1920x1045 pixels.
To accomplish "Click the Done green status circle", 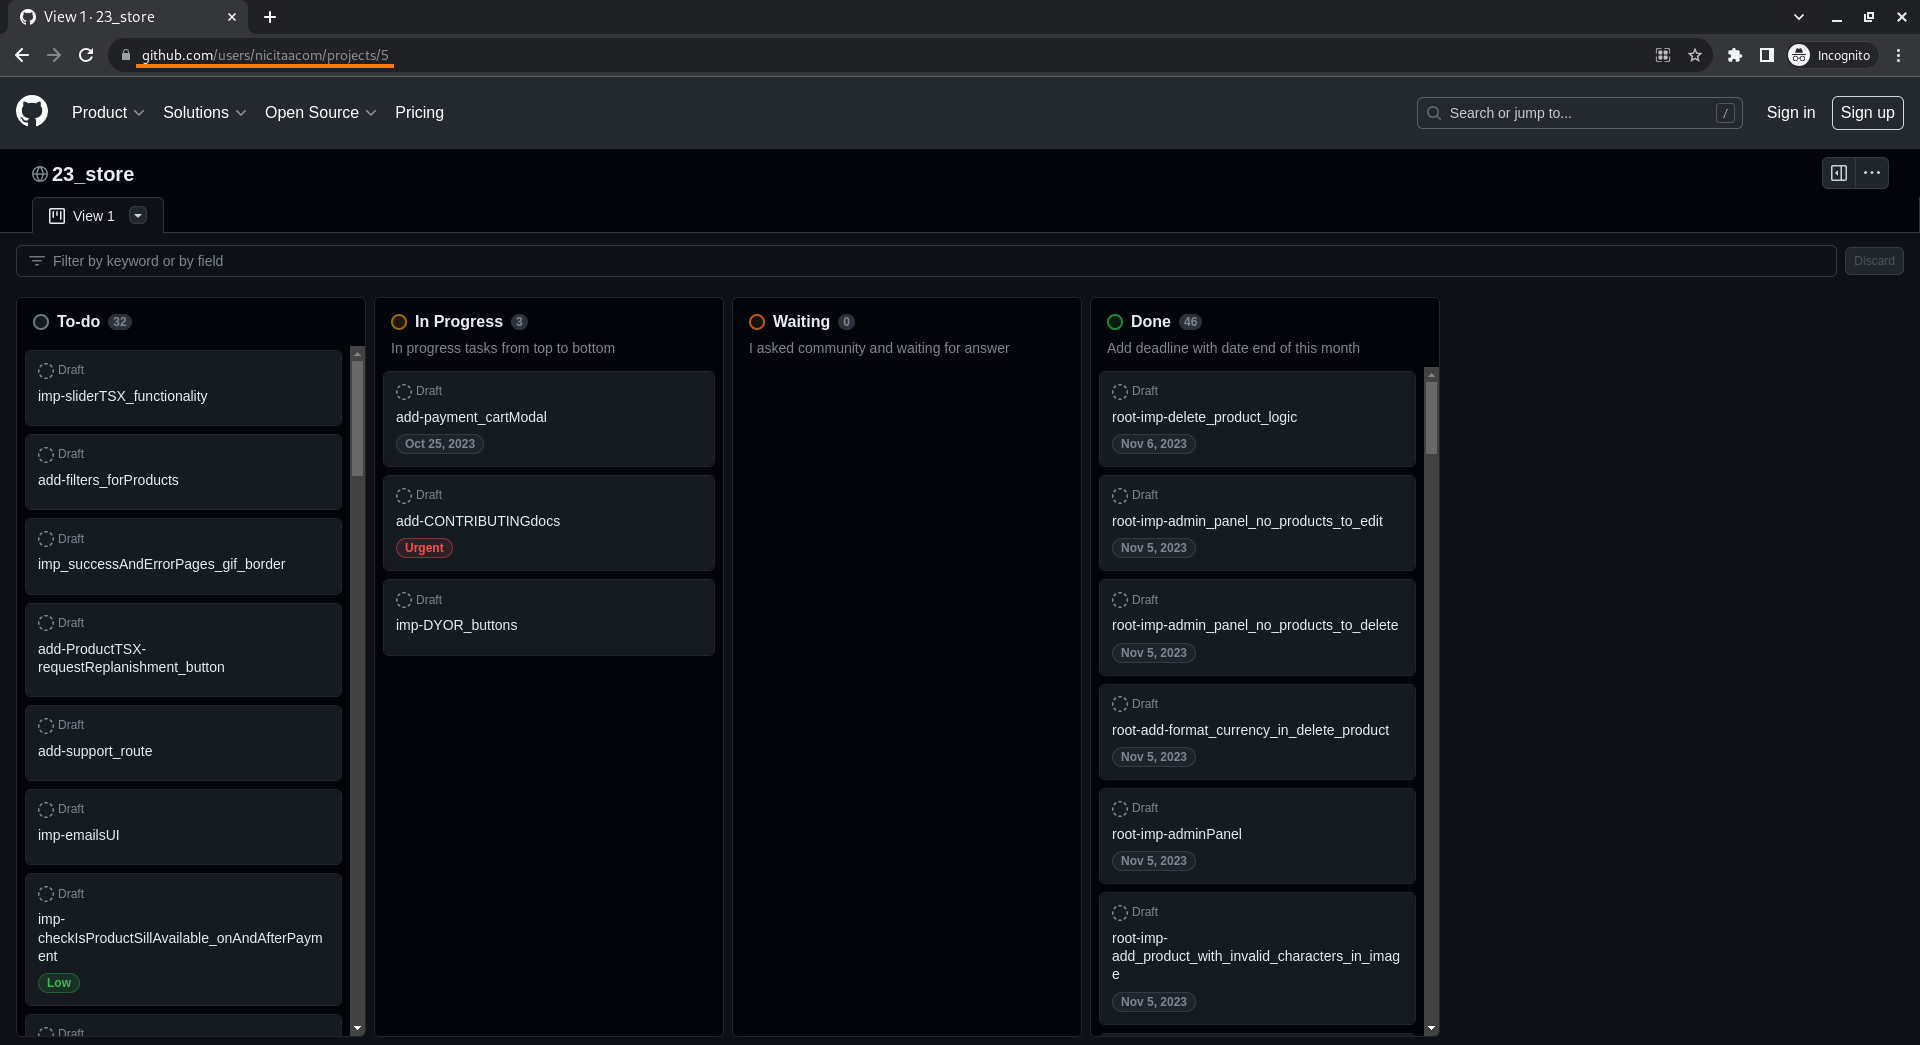I will 1115,322.
